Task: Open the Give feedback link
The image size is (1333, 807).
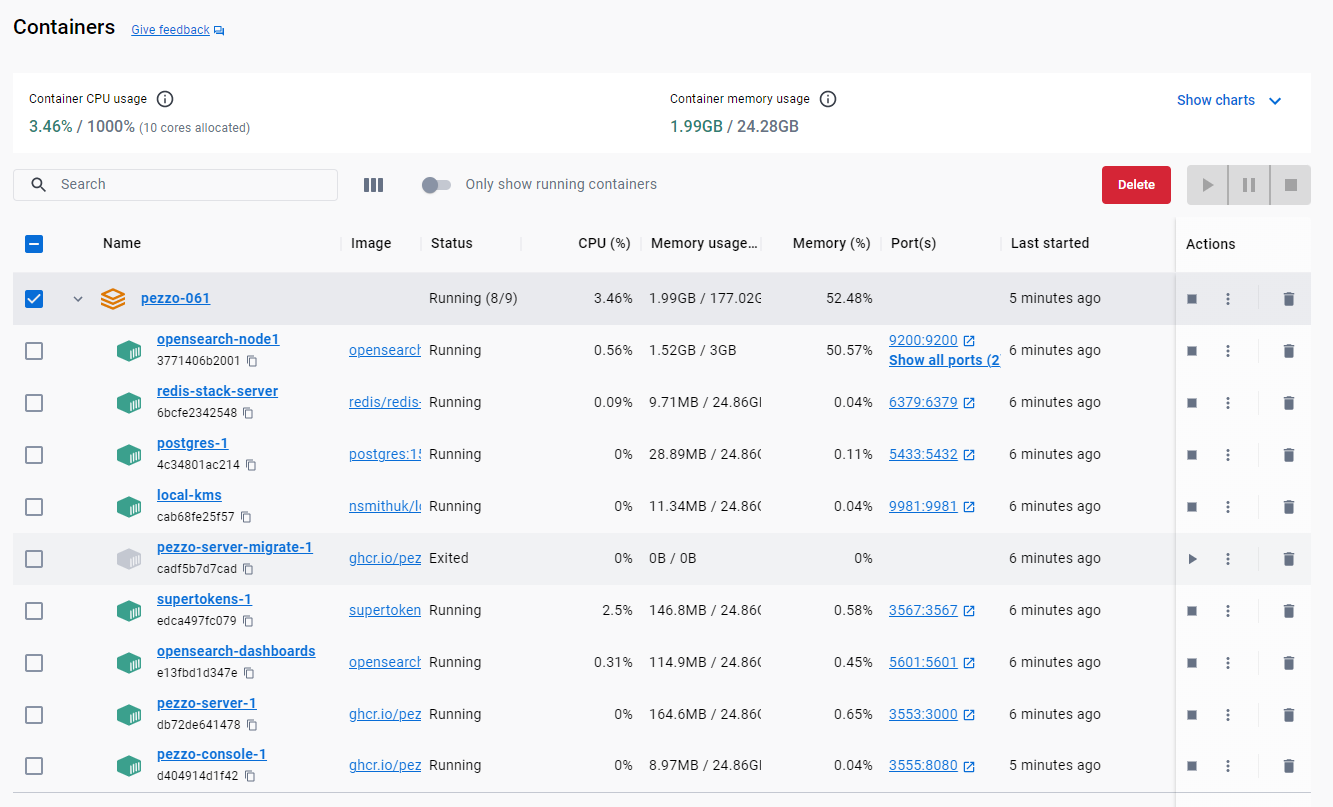Action: [170, 29]
